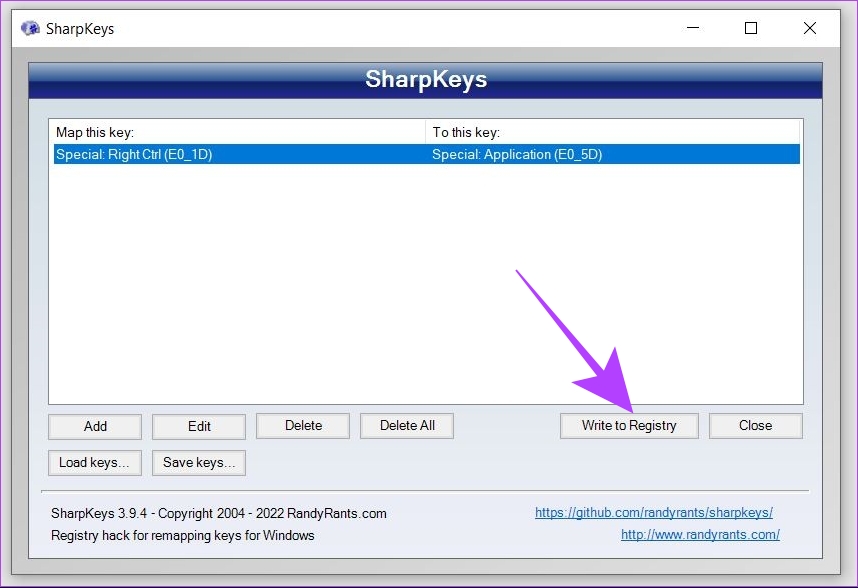Click Save keys... button
858x588 pixels.
tap(199, 463)
